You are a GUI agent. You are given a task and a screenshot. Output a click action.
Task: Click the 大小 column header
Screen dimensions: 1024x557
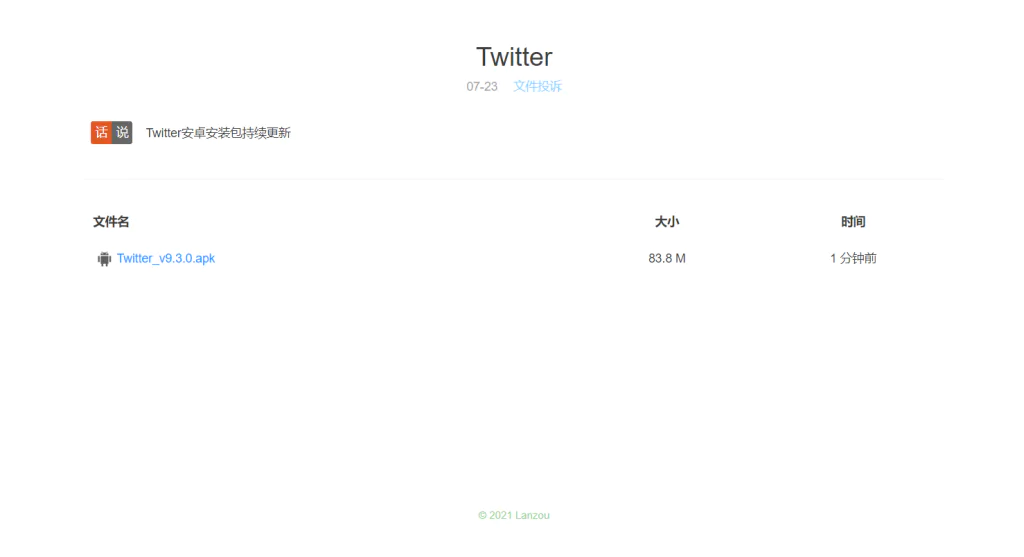(667, 222)
